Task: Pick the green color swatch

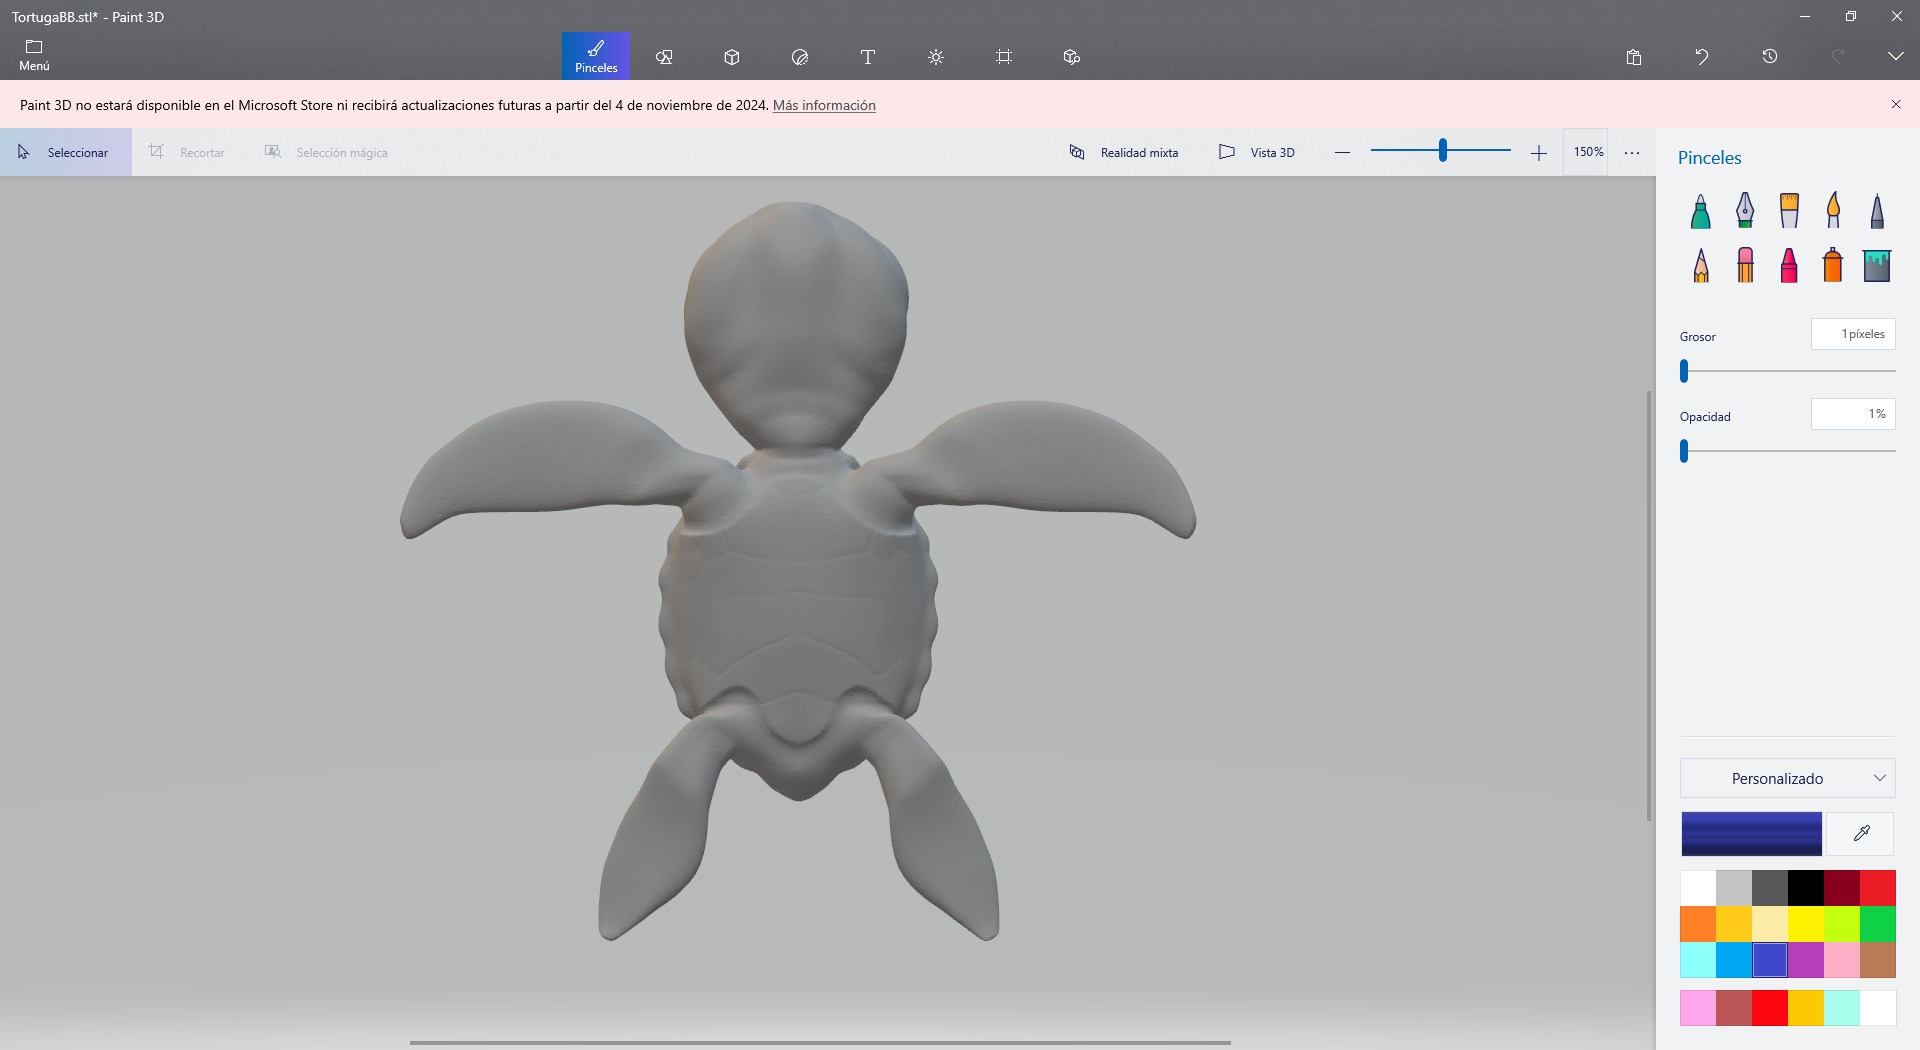Action: click(1878, 924)
